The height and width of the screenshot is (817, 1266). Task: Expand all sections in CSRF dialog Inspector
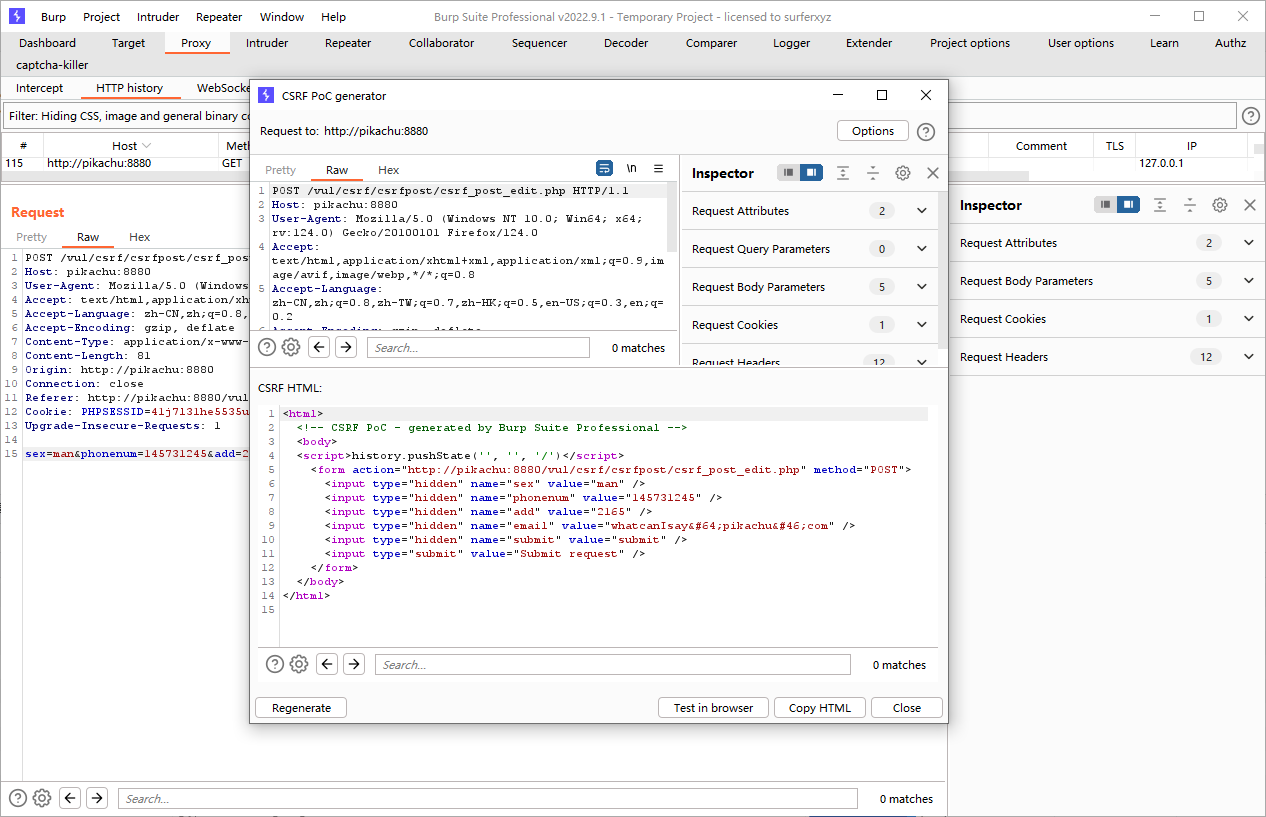pos(843,173)
